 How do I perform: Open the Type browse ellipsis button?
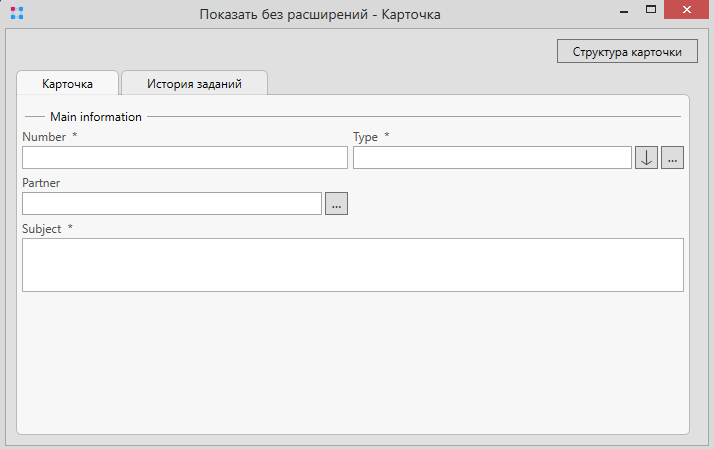tap(672, 157)
